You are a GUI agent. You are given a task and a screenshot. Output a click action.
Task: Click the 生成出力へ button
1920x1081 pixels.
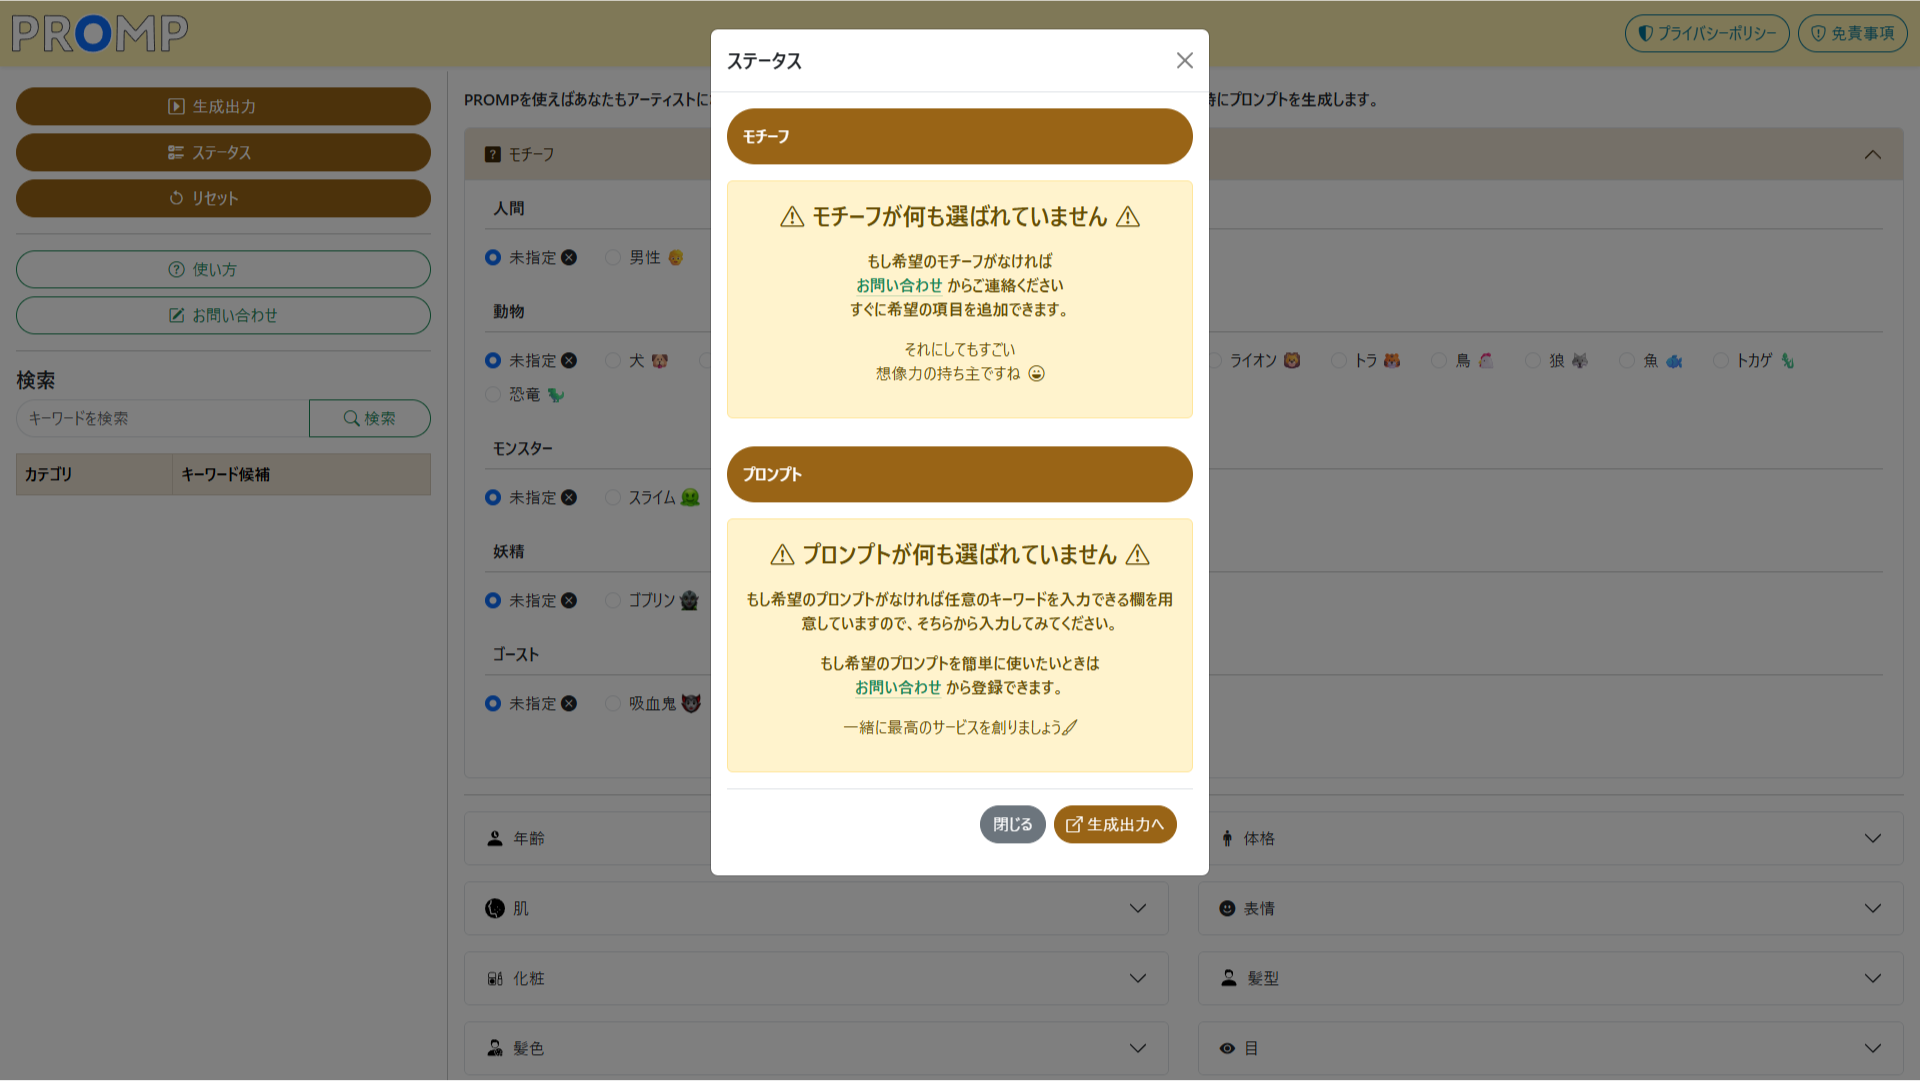point(1115,825)
